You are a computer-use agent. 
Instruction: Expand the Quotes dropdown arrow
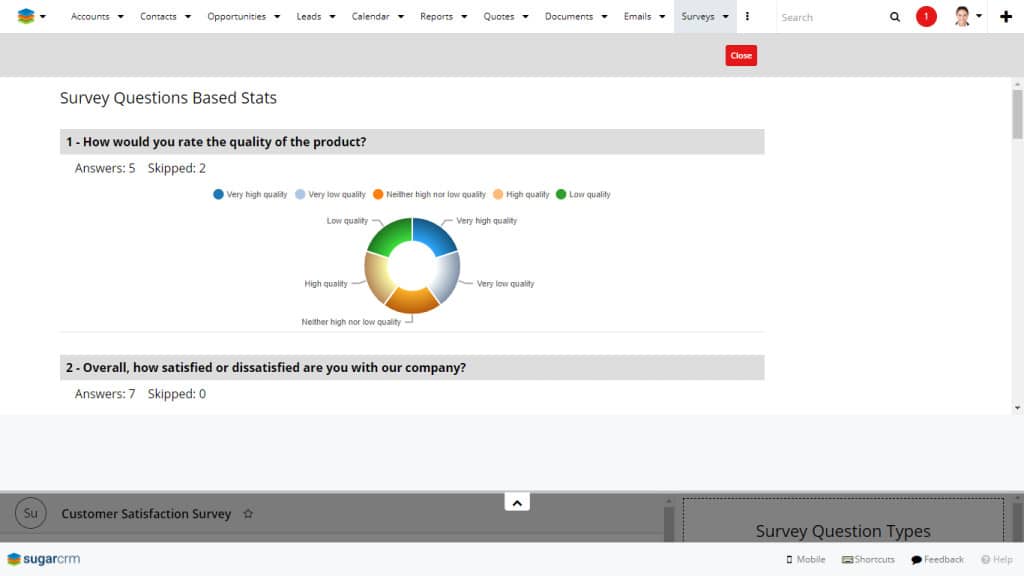[526, 16]
